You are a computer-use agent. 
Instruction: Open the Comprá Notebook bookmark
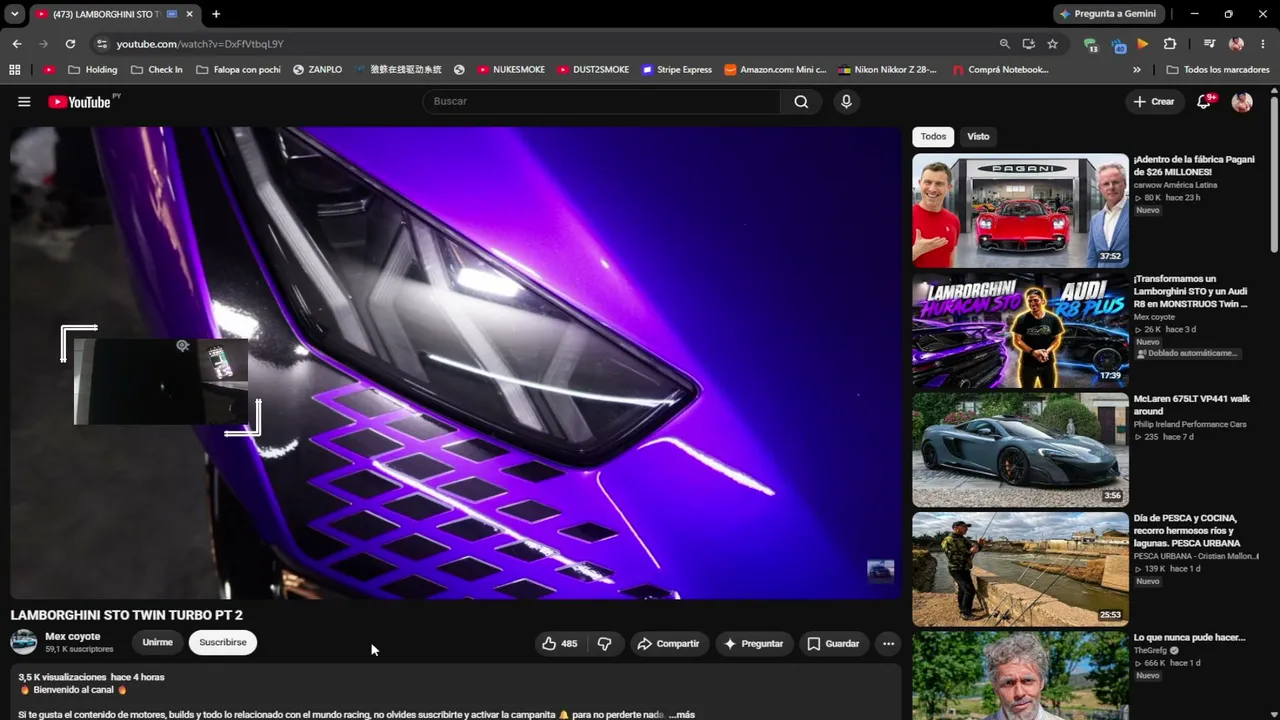[1000, 70]
